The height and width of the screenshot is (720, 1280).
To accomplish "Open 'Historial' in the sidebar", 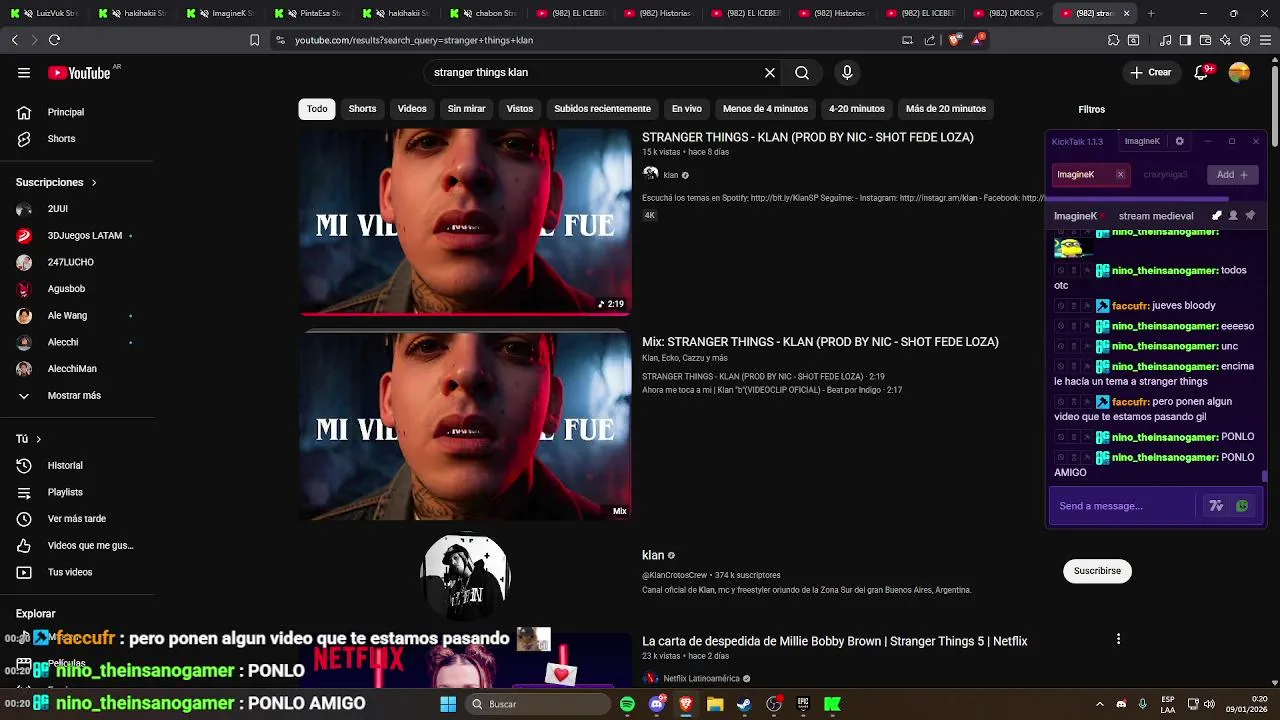I will (65, 465).
